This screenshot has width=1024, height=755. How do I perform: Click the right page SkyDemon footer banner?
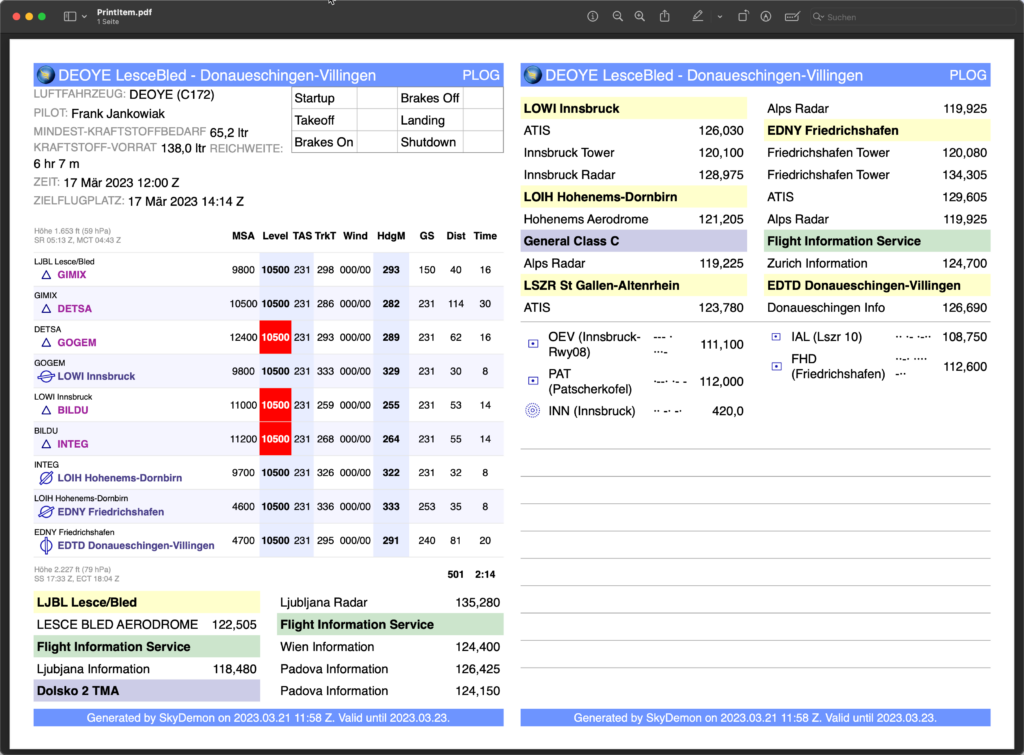755,718
